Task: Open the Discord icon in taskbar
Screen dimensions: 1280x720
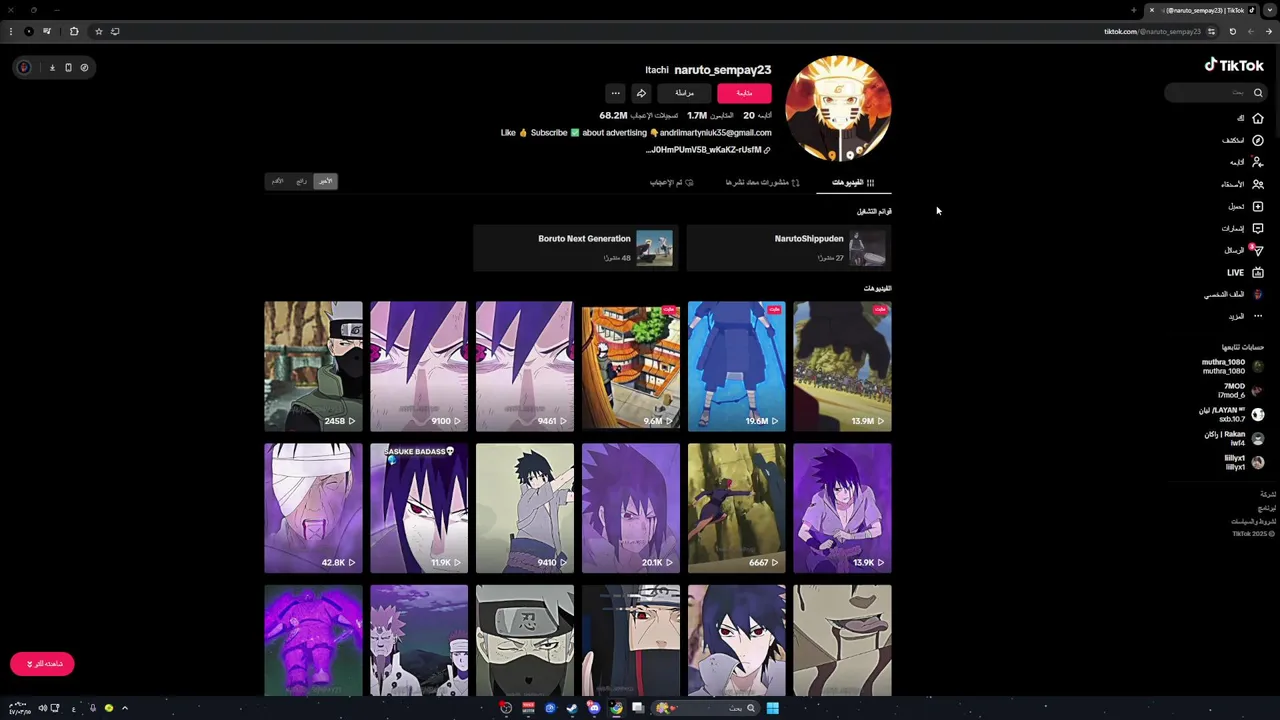Action: coord(594,708)
